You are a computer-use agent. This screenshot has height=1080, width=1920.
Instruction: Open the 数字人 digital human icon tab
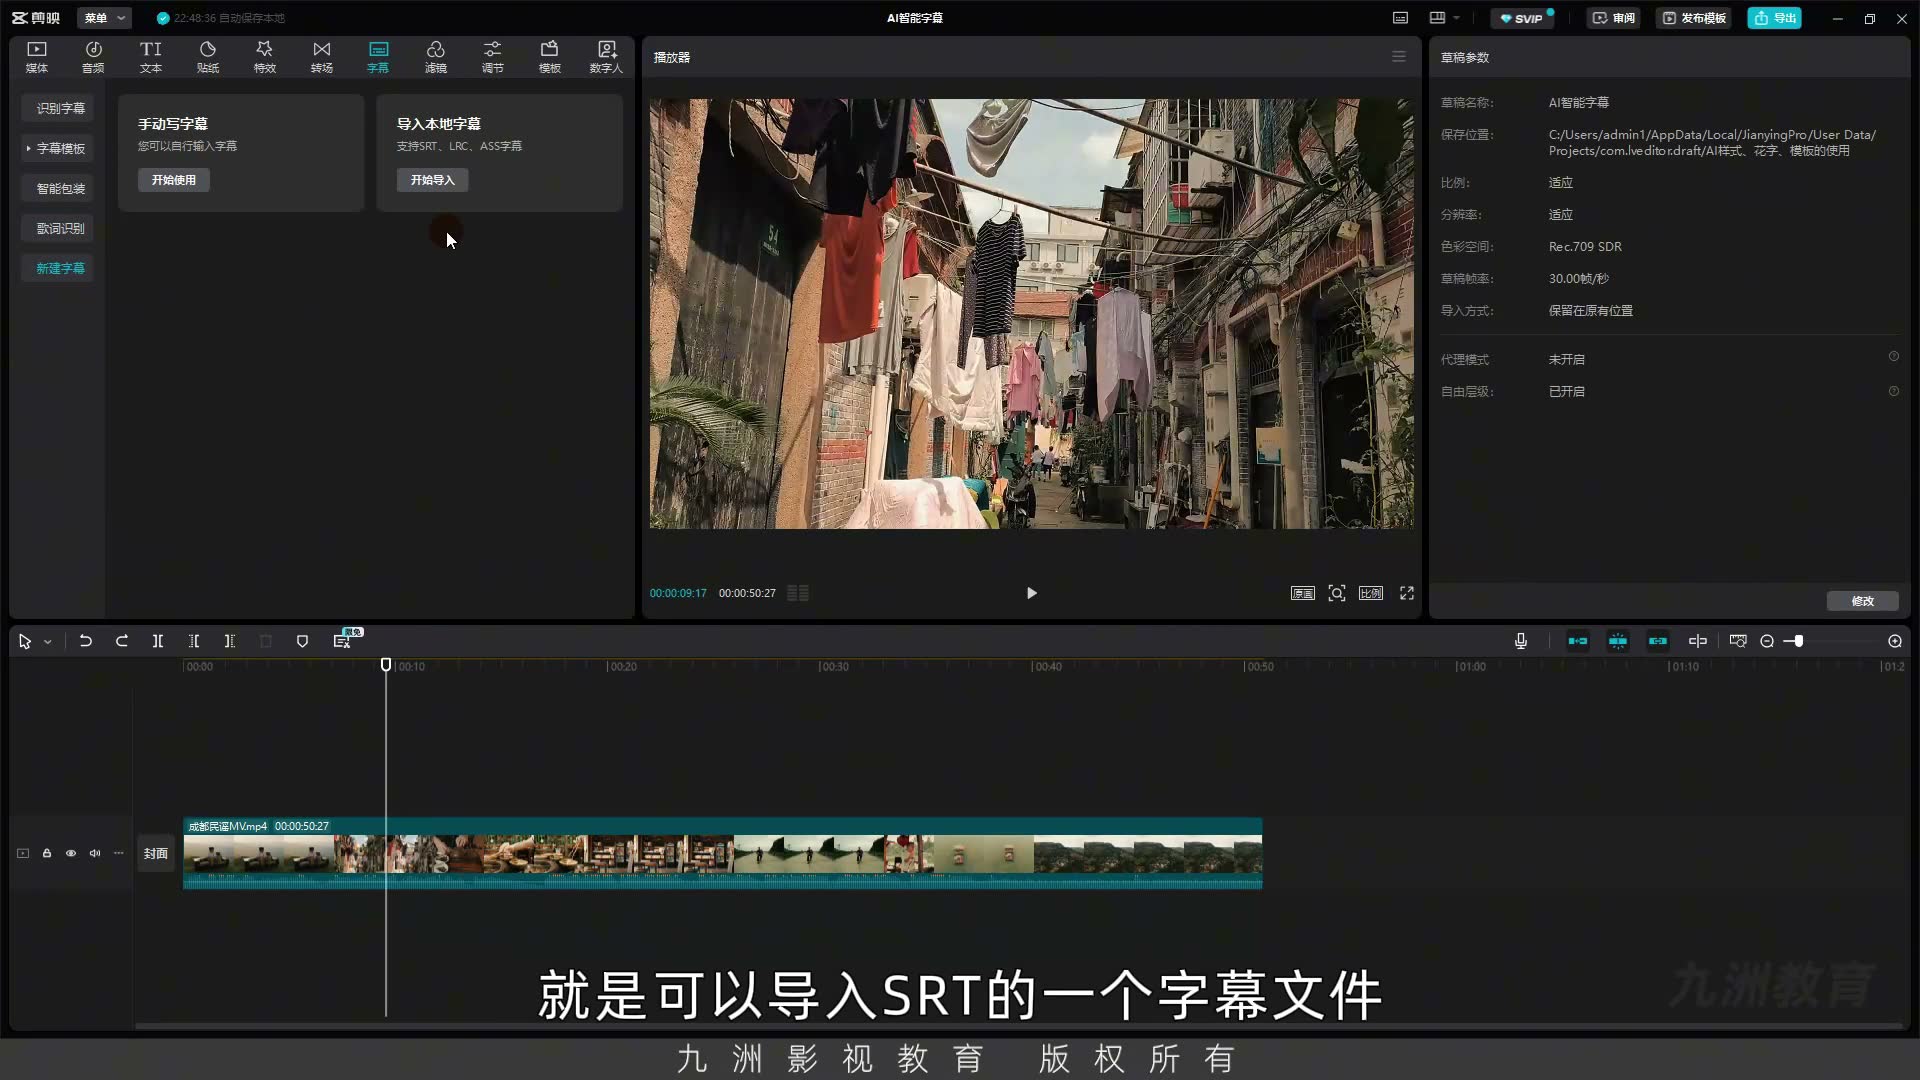[x=606, y=57]
